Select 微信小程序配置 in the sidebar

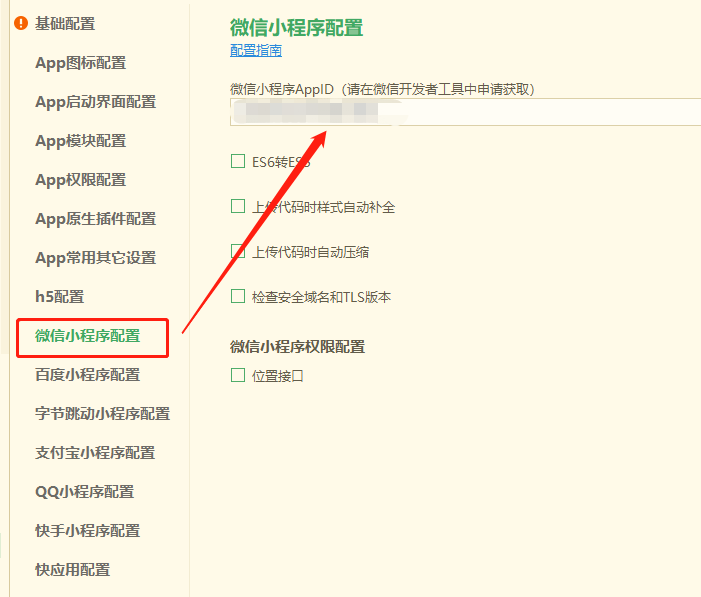point(88,336)
